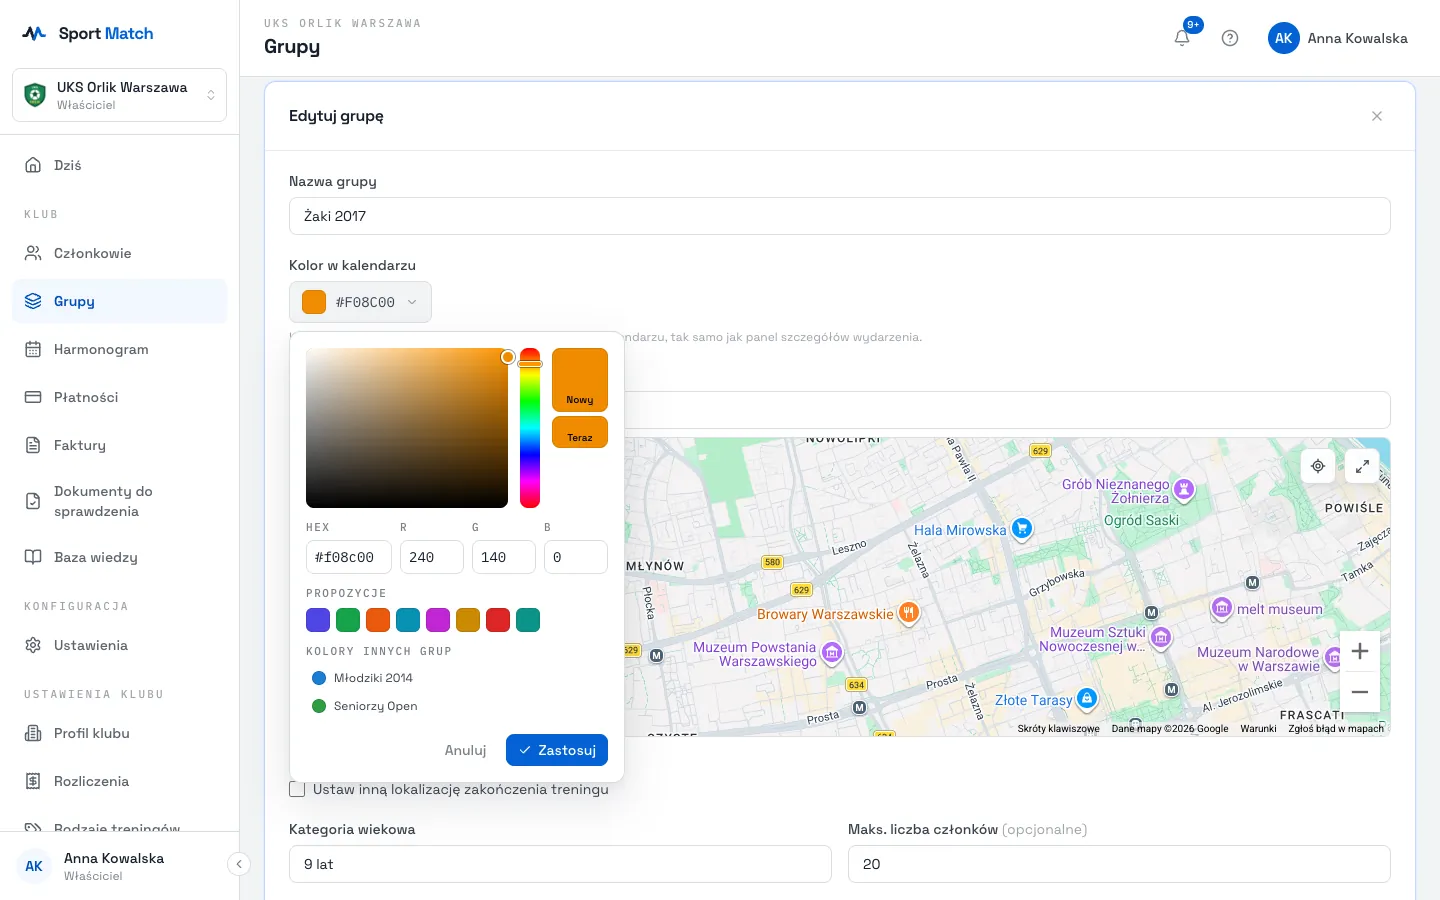The image size is (1440, 900).
Task: Expand map to fullscreen
Action: pyautogui.click(x=1362, y=466)
